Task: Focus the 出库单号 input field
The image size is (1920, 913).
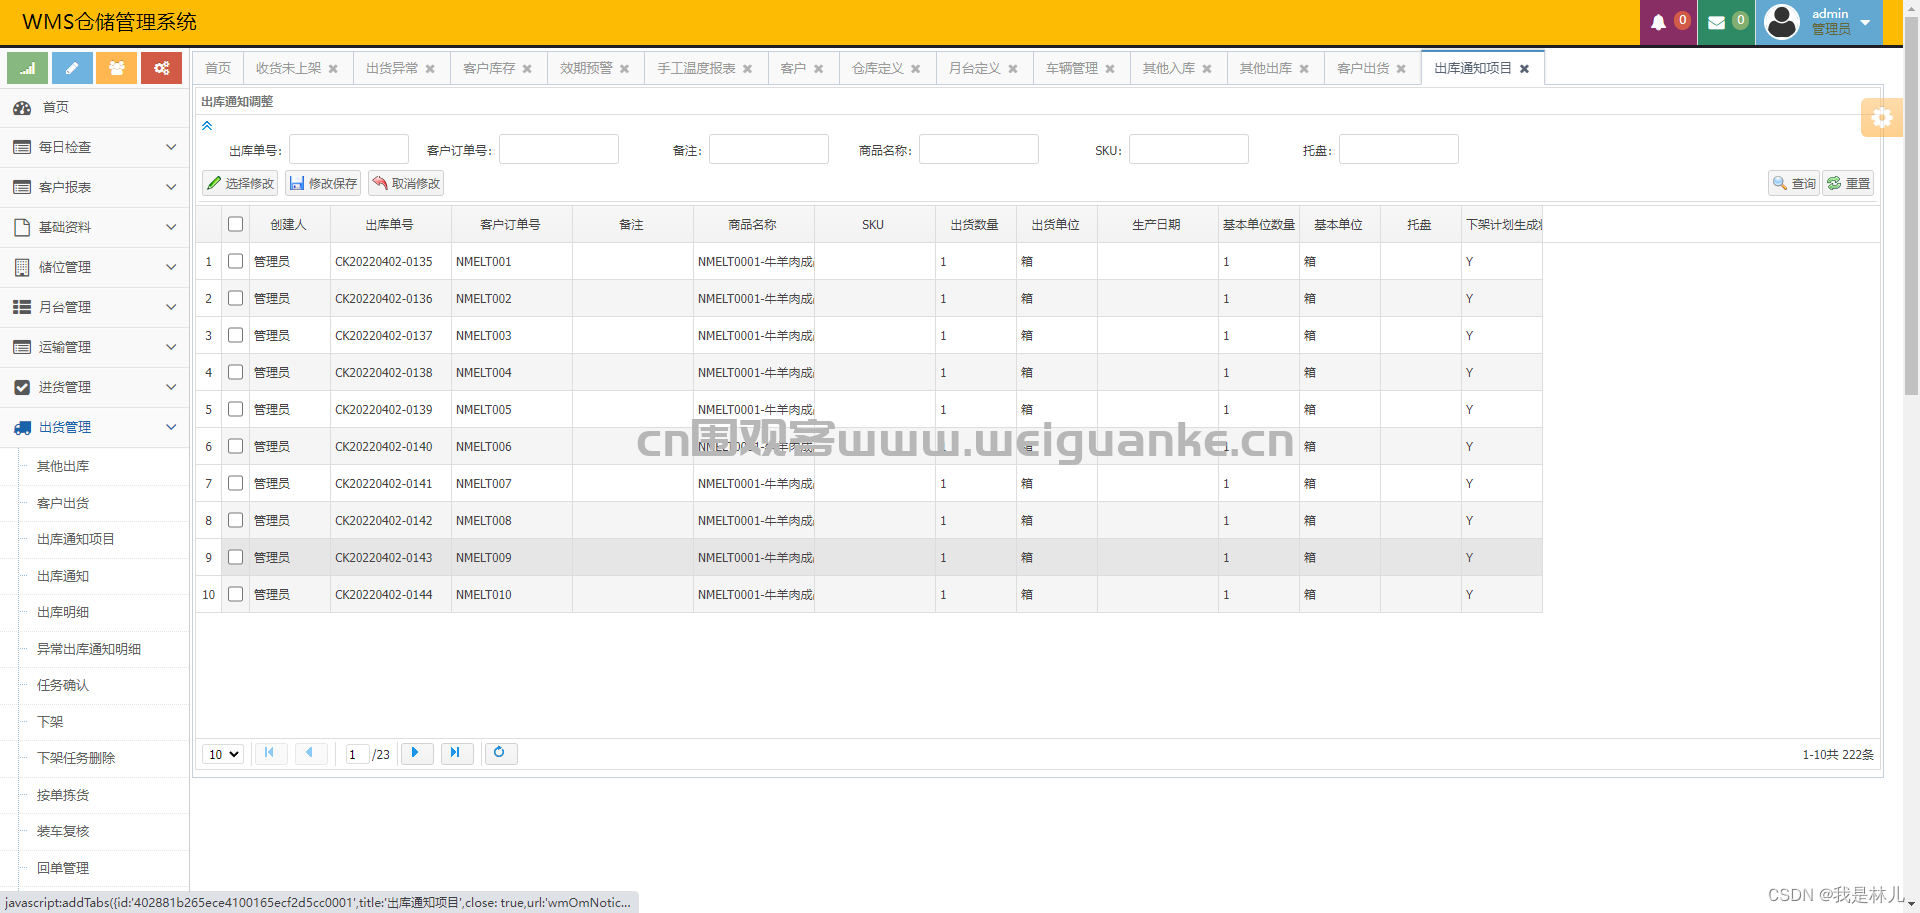Action: point(349,149)
